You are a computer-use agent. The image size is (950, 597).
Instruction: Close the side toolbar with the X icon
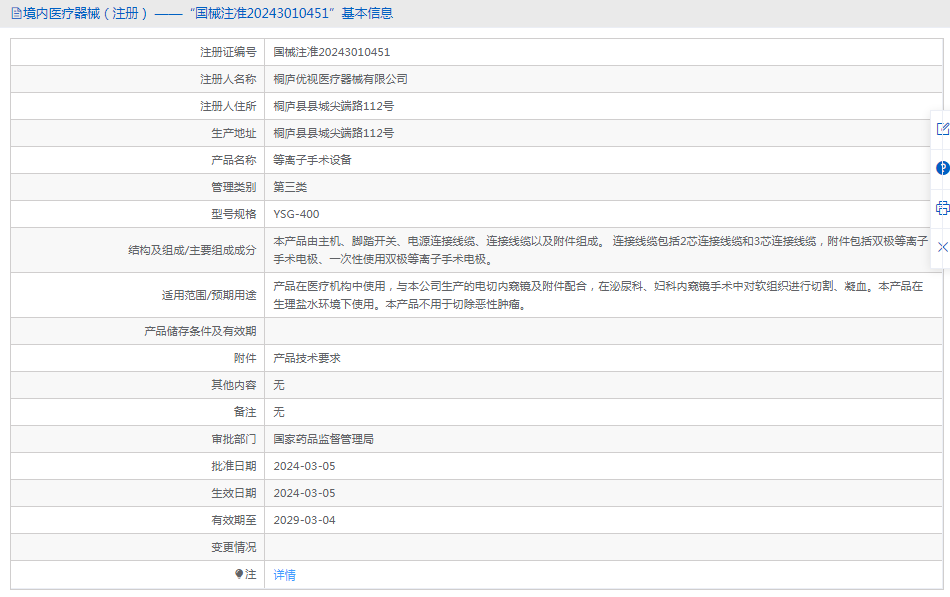(943, 247)
